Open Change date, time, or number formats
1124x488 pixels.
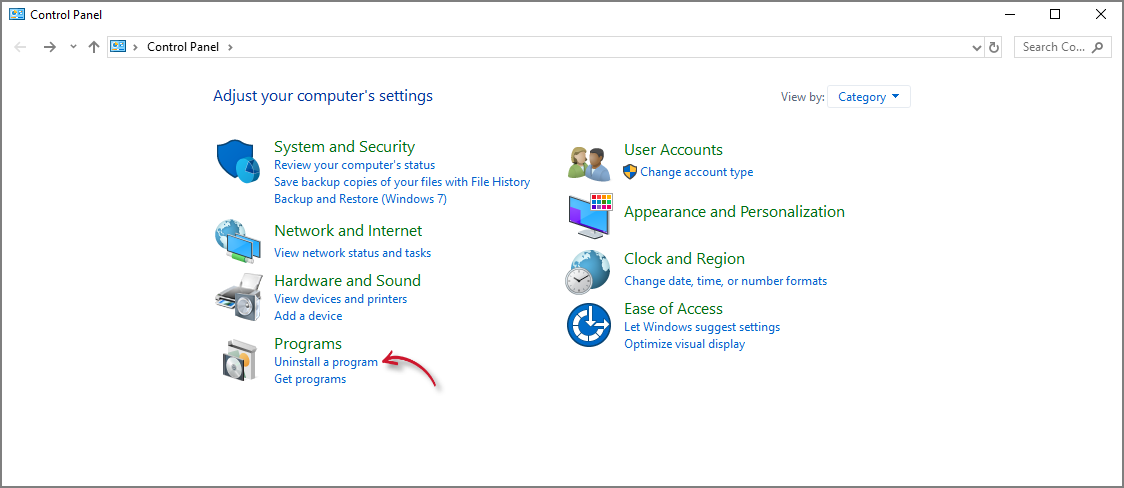coord(725,281)
